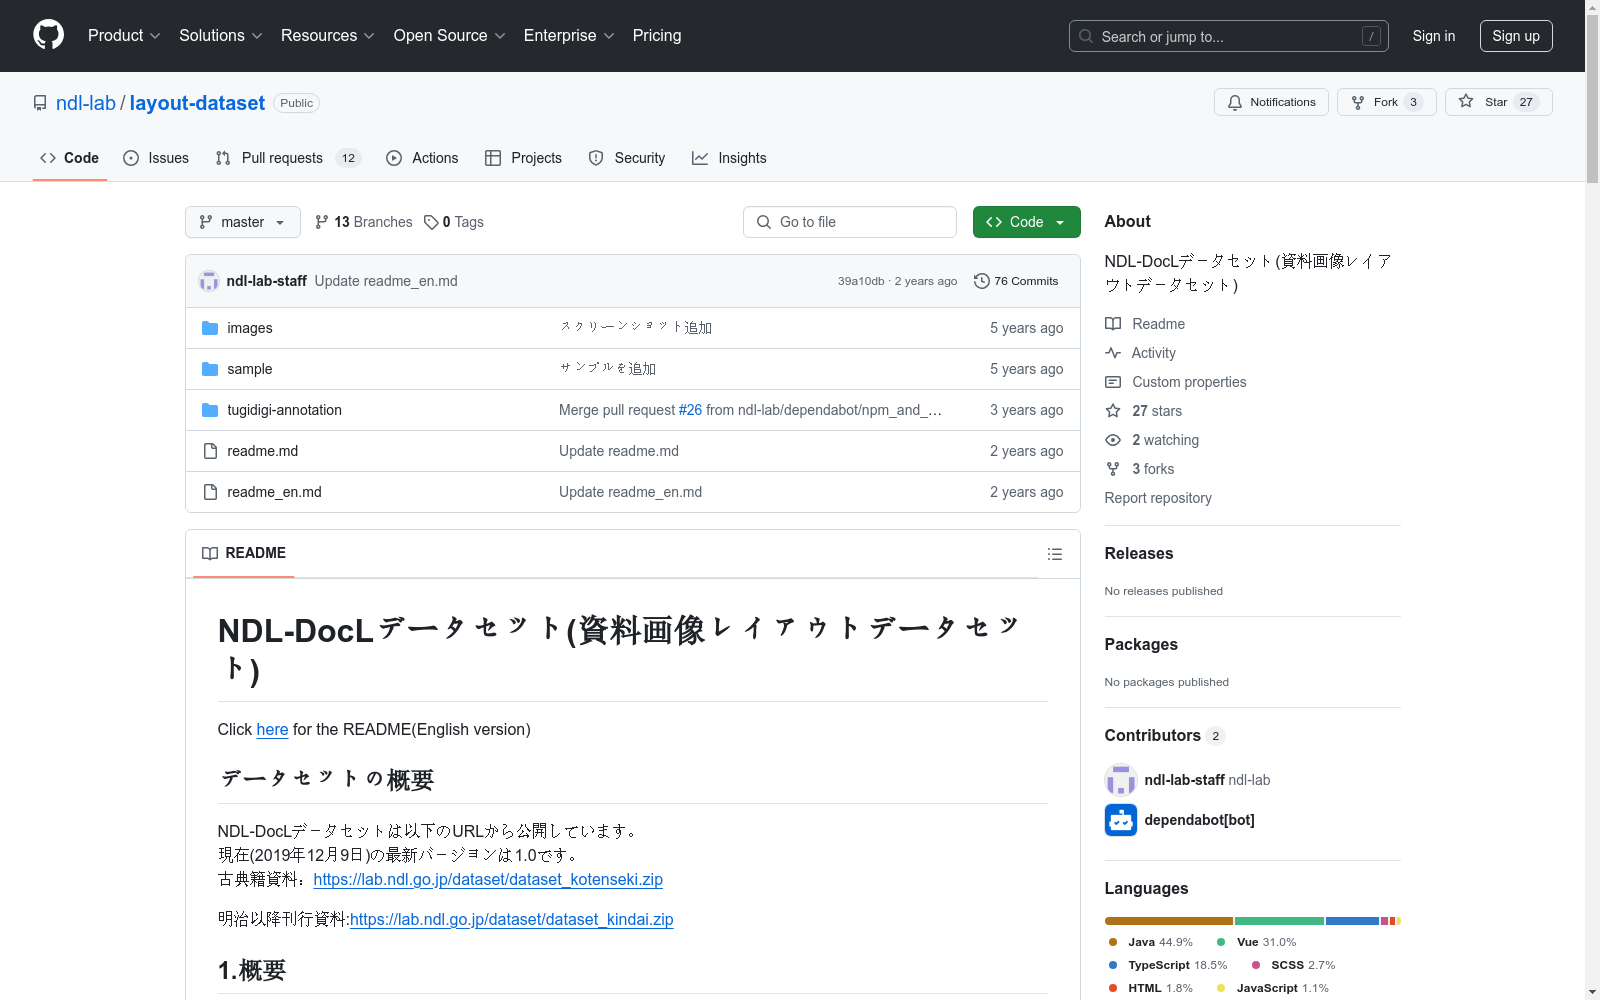Viewport: 1600px width, 1000px height.
Task: Click the fork icon beside 3 forks
Action: (1113, 469)
